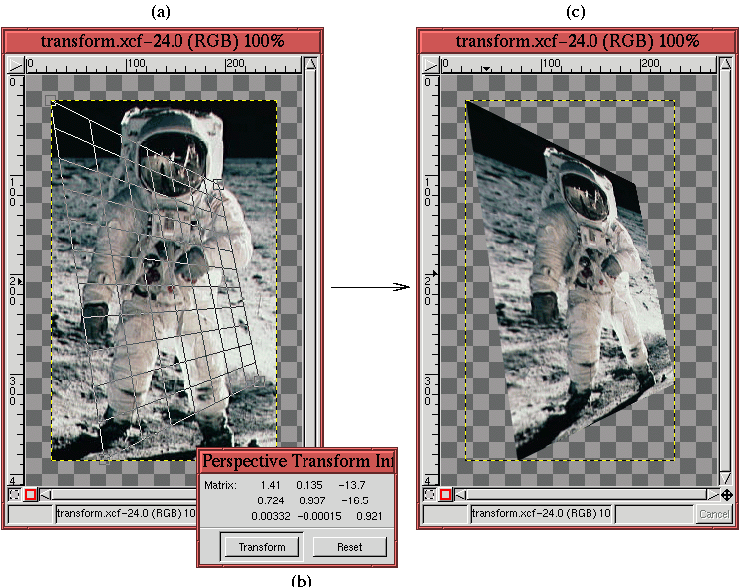This screenshot has width=739, height=587.
Task: Click scroll down arrow in right window
Action: (x=726, y=480)
